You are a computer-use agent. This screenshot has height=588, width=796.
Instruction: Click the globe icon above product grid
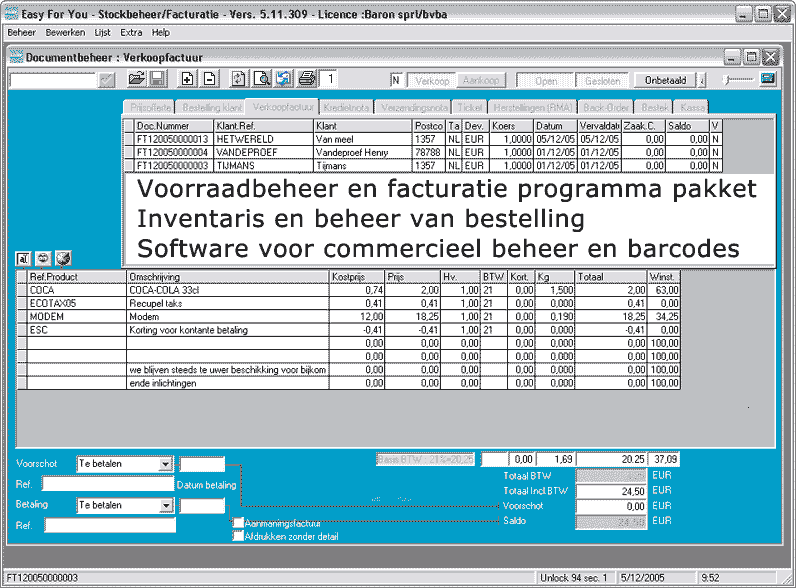[63, 259]
